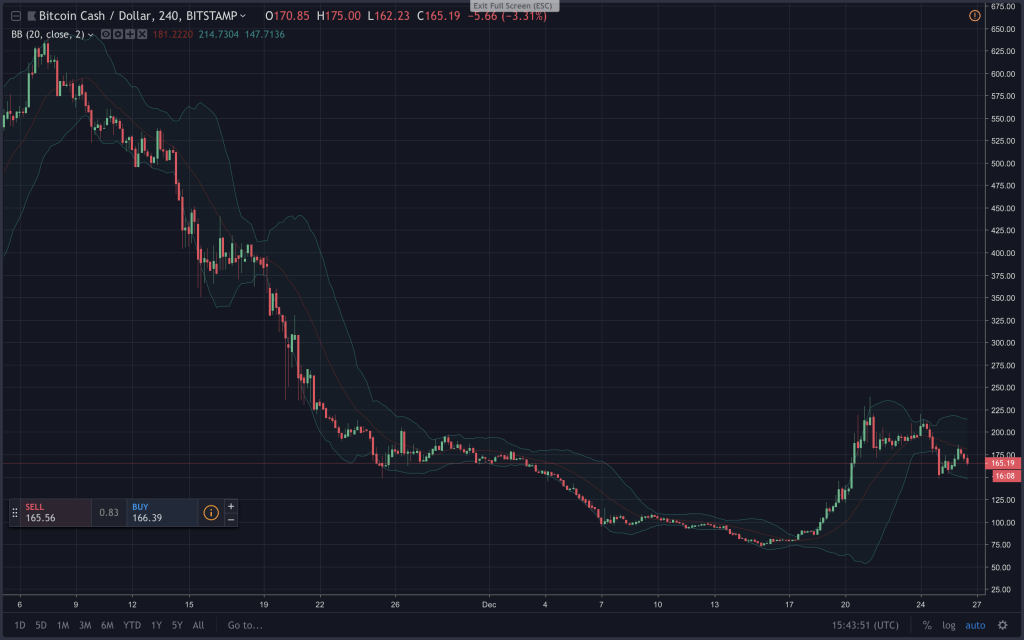Remove the BB indicator with the X icon
Viewport: 1024px width, 640px height.
142,34
